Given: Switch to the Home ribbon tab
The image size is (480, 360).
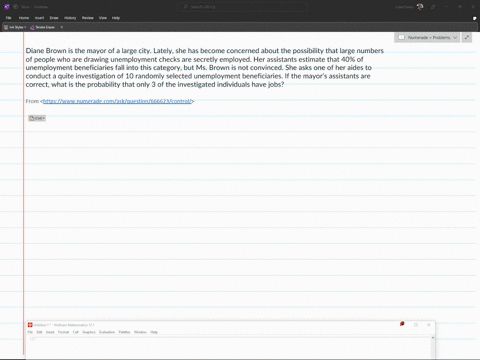Looking at the screenshot, I should tap(24, 18).
